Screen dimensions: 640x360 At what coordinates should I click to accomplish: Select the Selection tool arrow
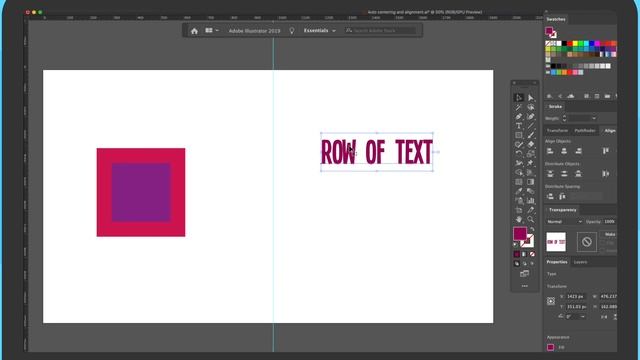click(x=519, y=98)
